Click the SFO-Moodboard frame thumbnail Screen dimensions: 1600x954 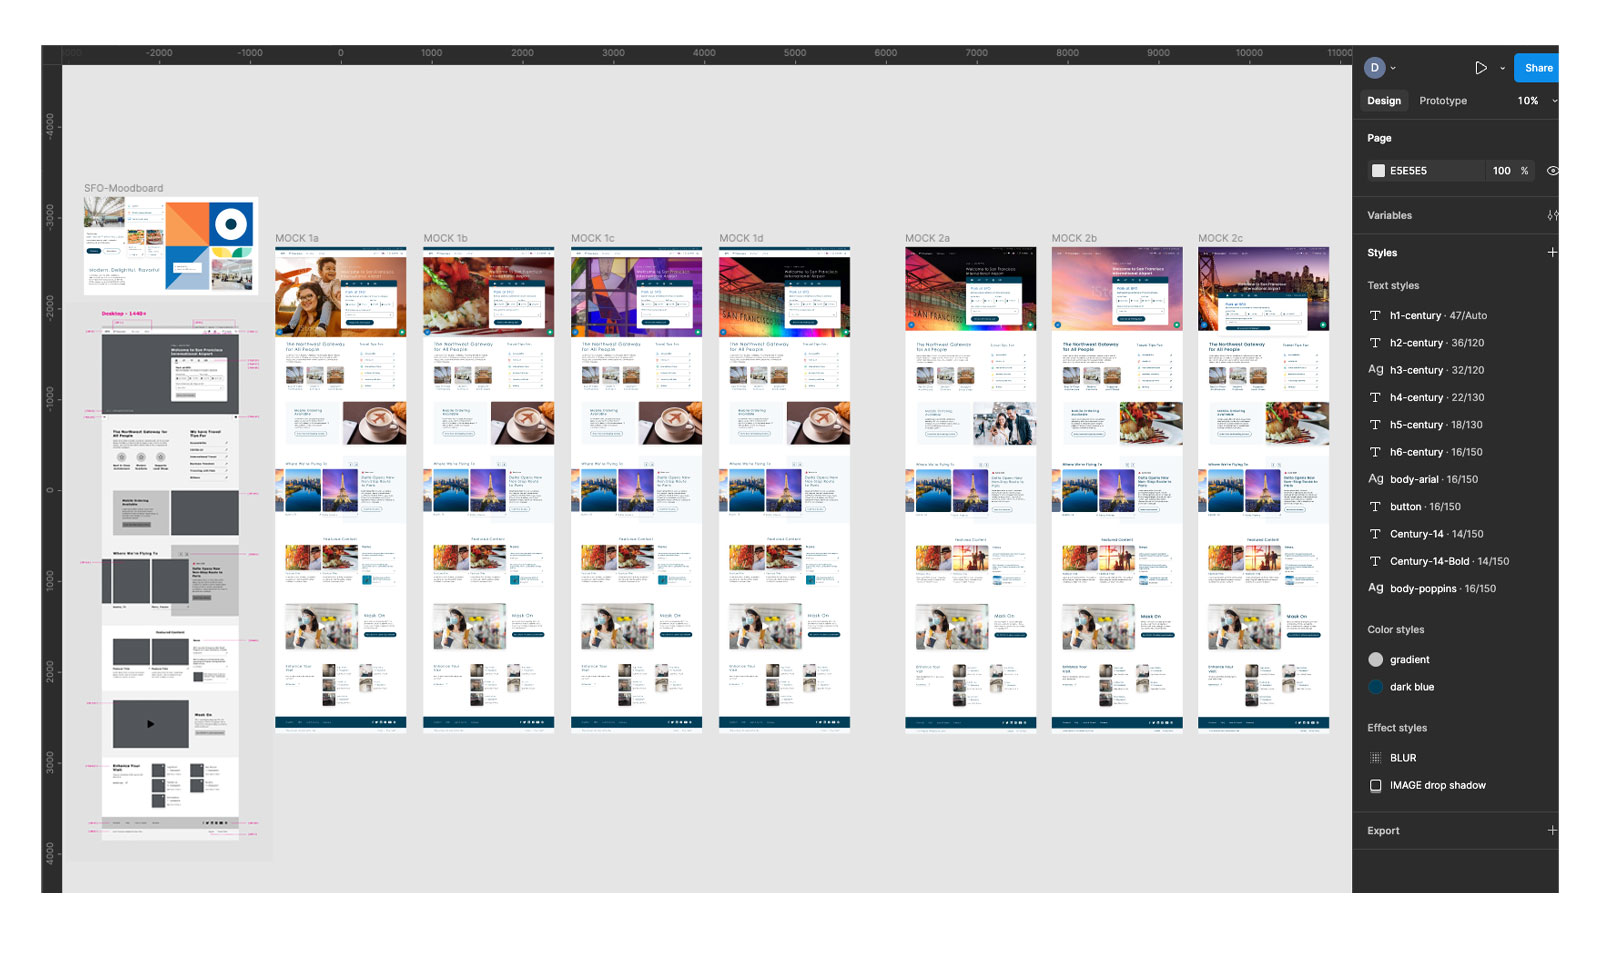tap(171, 245)
